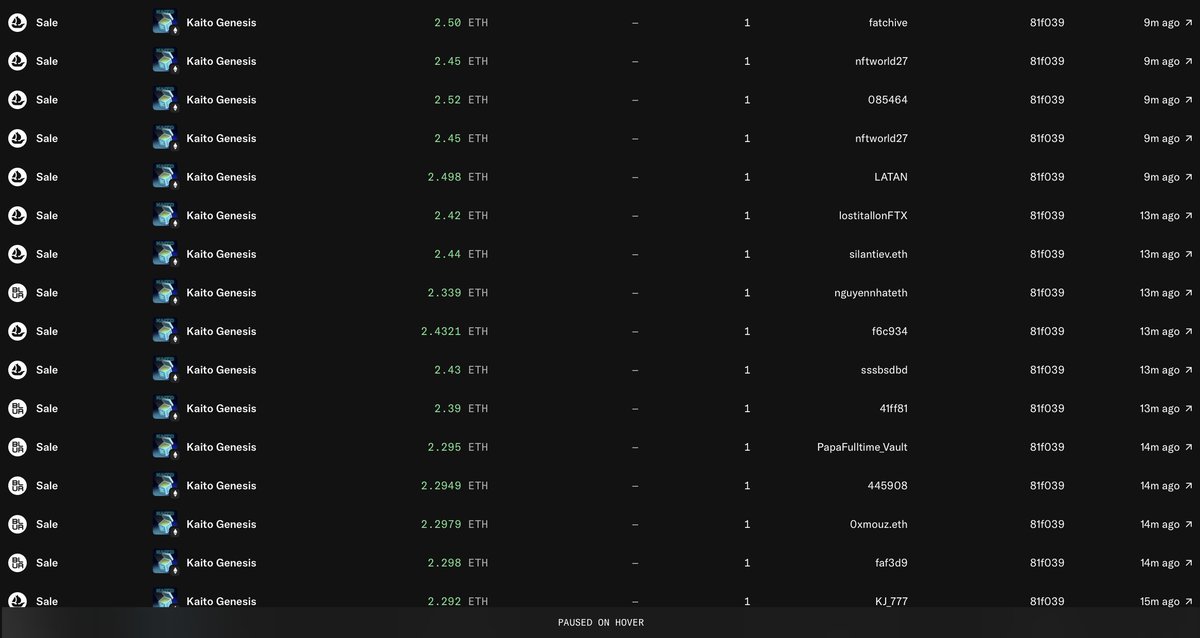Image resolution: width=1200 pixels, height=638 pixels.
Task: Click Blur icon on the 0xmouz.eth sale row
Action: tap(17, 524)
